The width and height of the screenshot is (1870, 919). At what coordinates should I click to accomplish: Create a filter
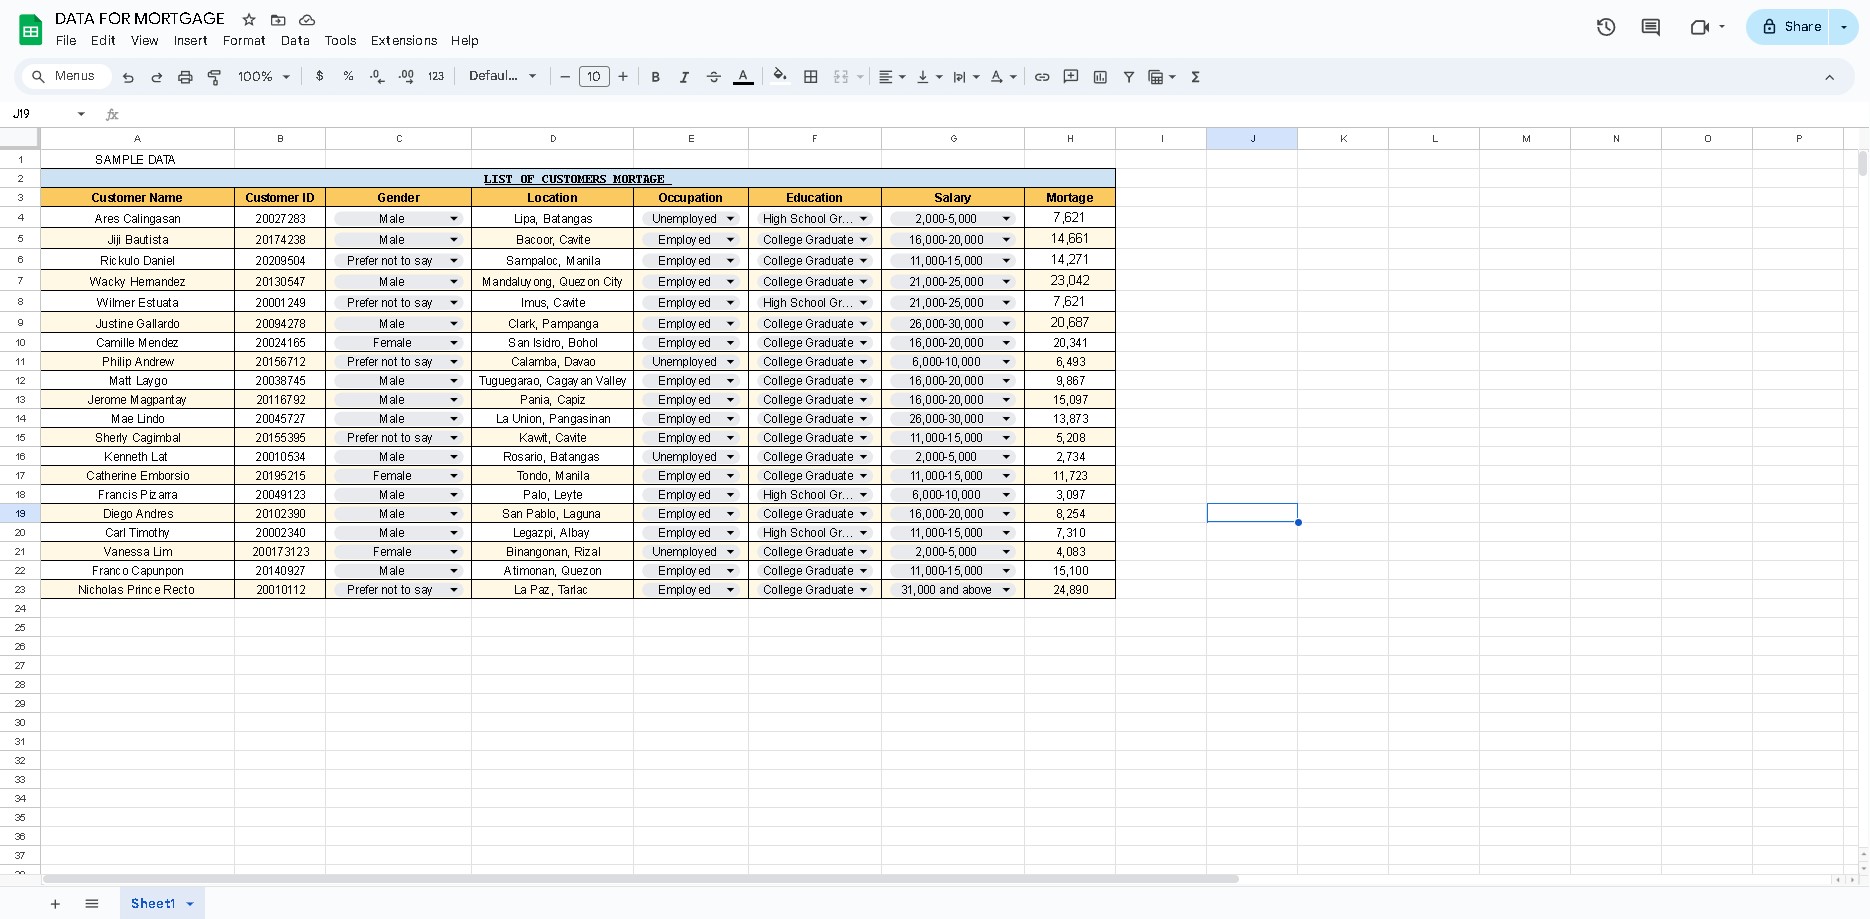coord(1129,77)
